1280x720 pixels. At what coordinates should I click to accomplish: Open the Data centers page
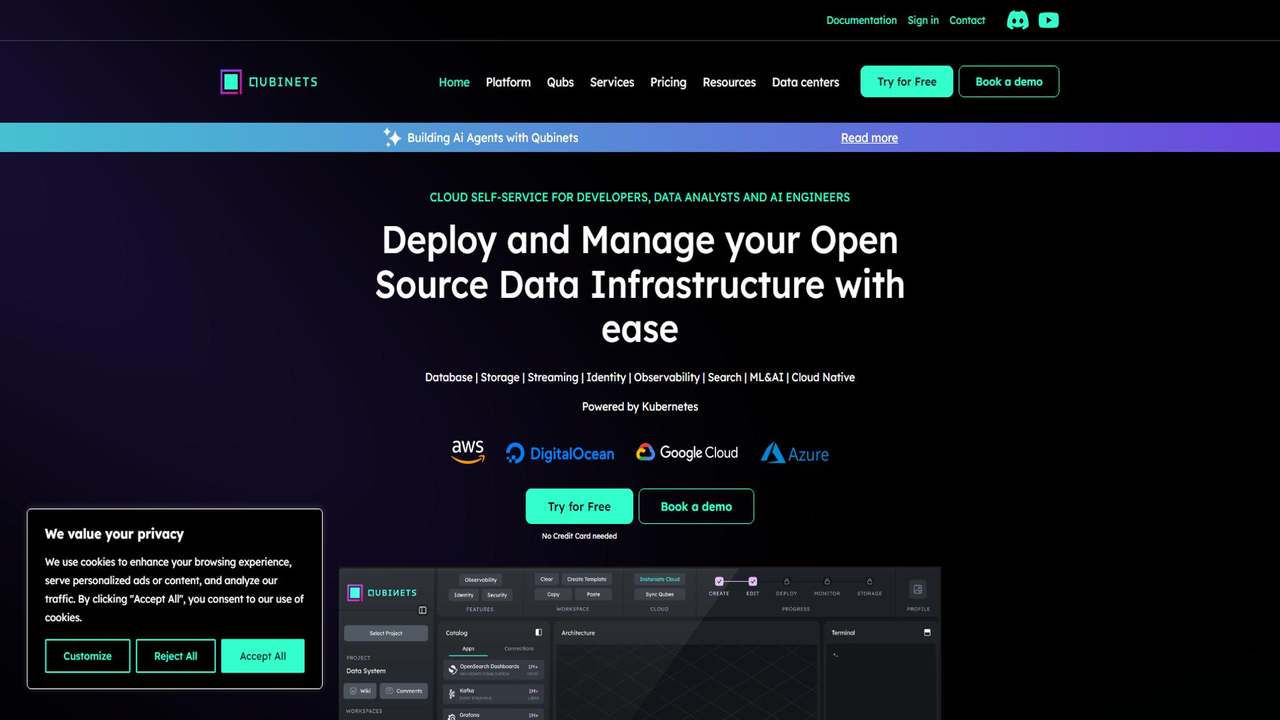pos(805,82)
